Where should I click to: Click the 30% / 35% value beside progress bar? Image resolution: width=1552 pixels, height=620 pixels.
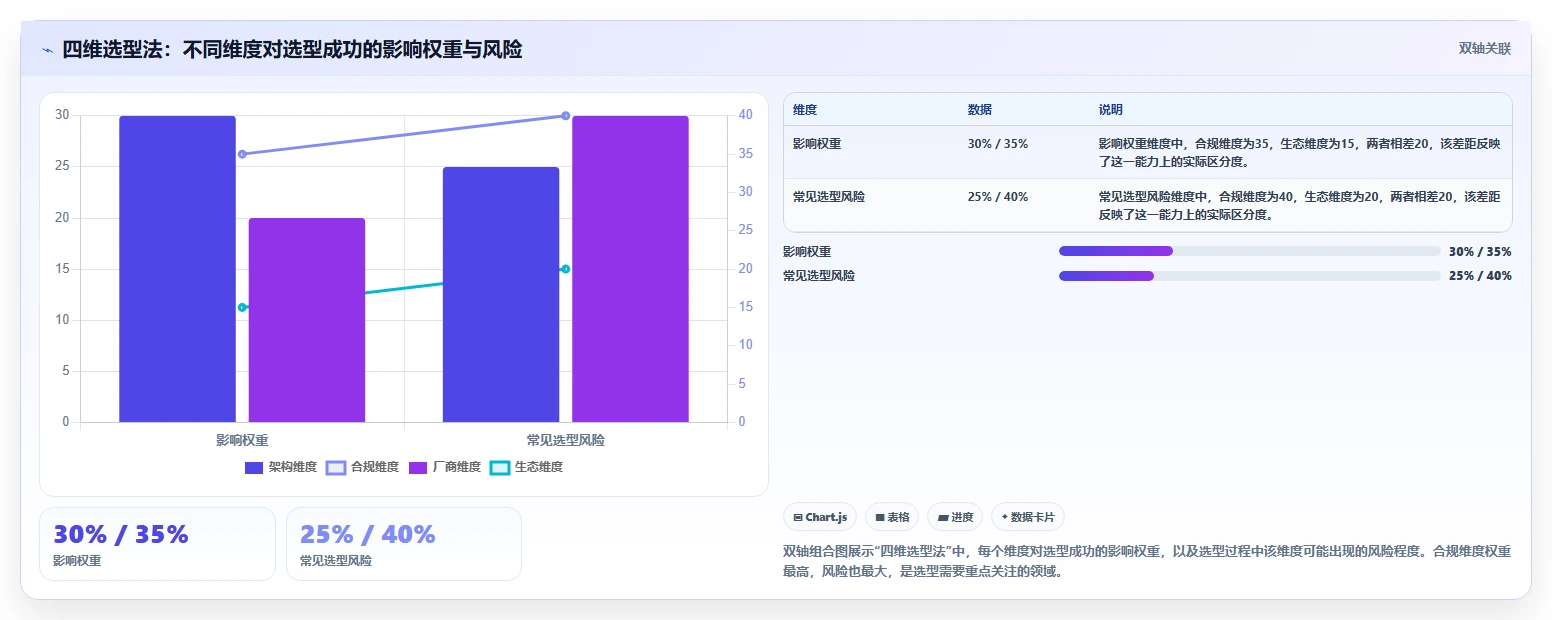[1480, 252]
